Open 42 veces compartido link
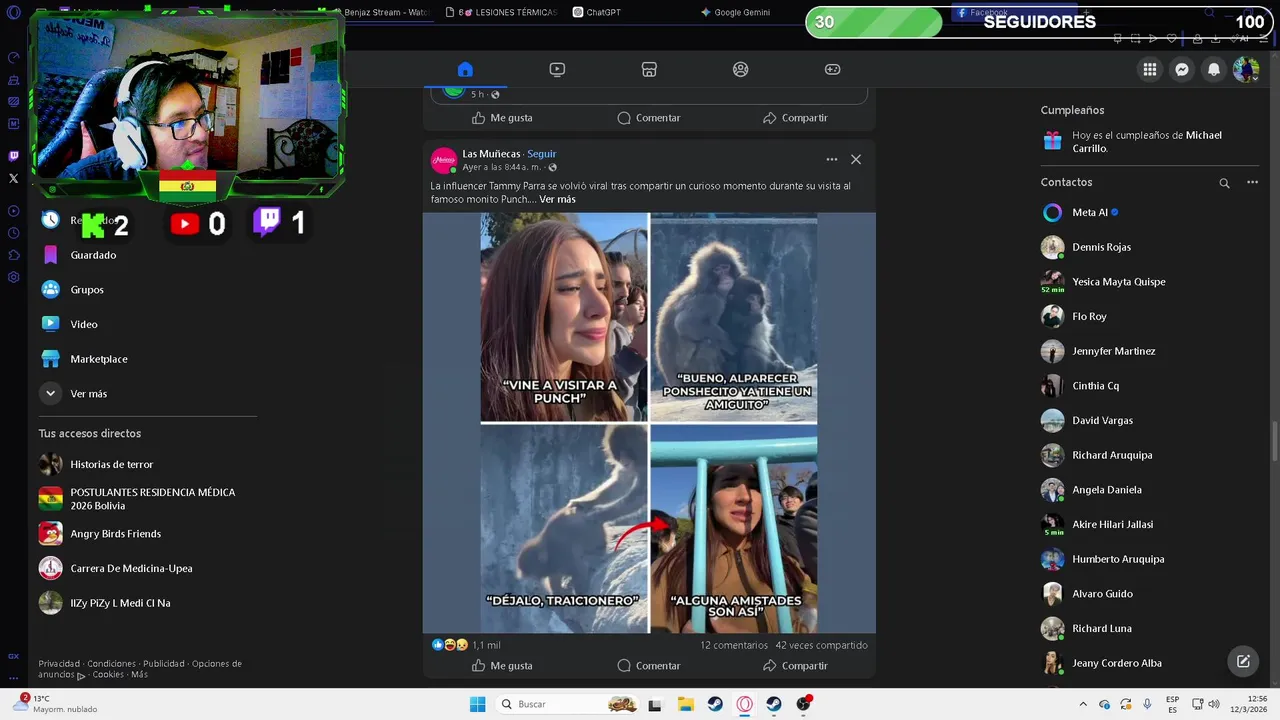This screenshot has width=1280, height=720. pyautogui.click(x=821, y=645)
